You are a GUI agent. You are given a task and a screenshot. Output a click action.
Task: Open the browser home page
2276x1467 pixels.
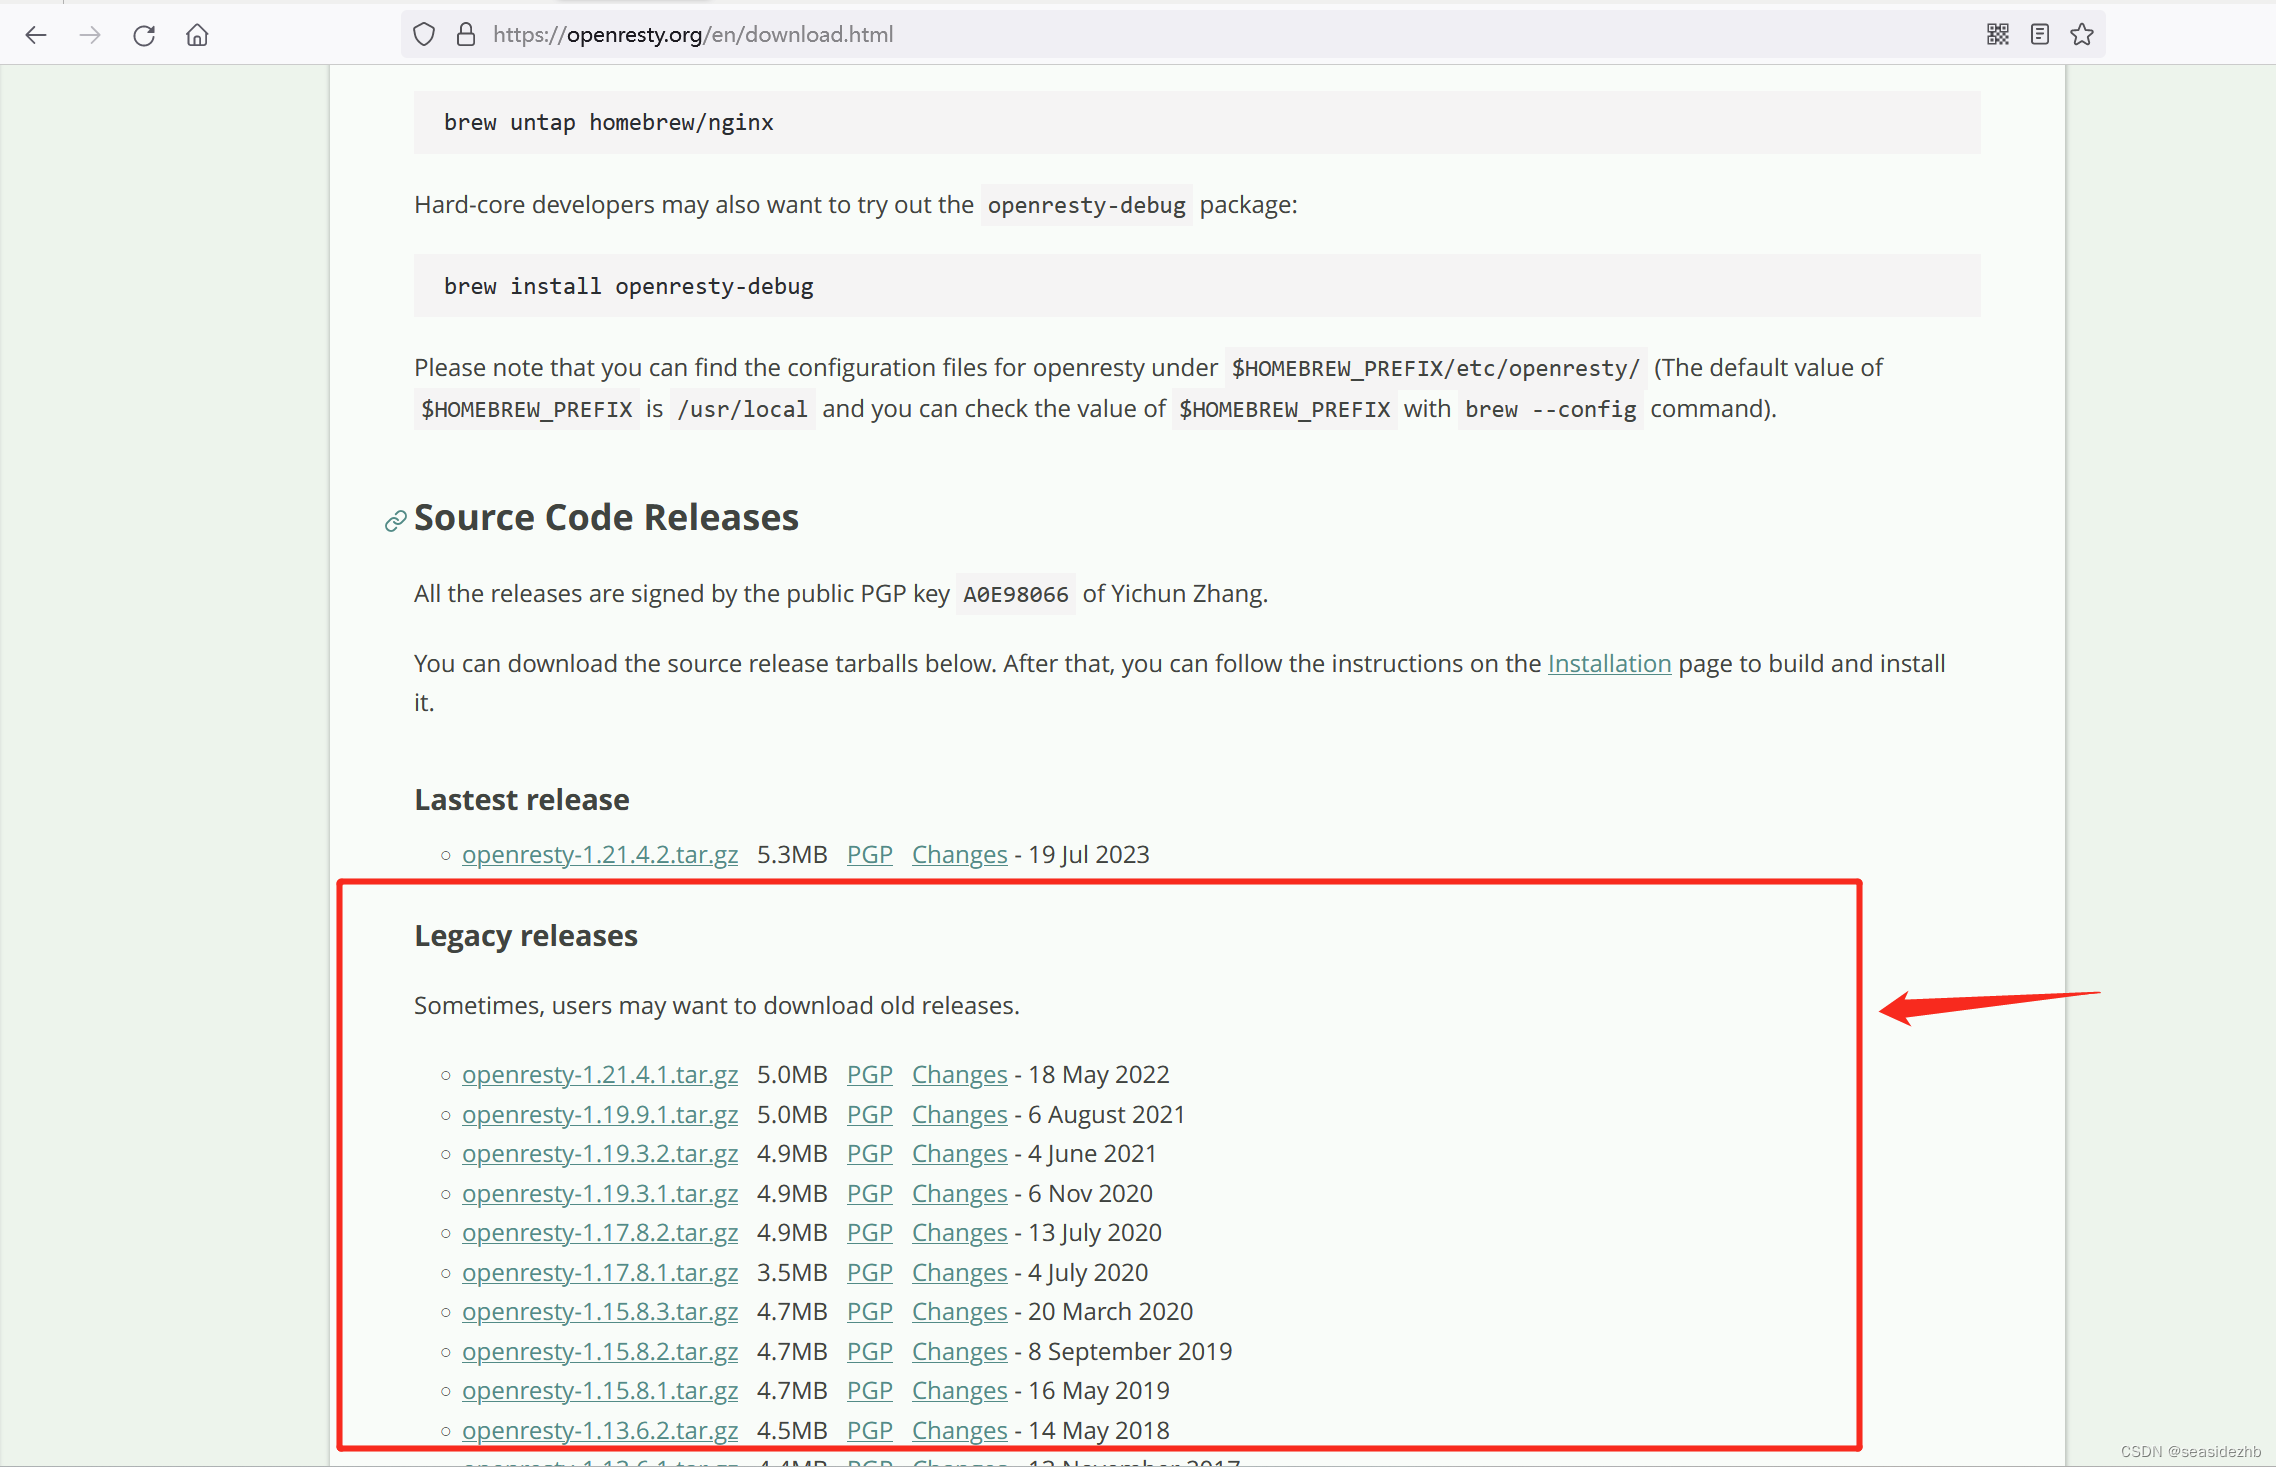[x=197, y=35]
